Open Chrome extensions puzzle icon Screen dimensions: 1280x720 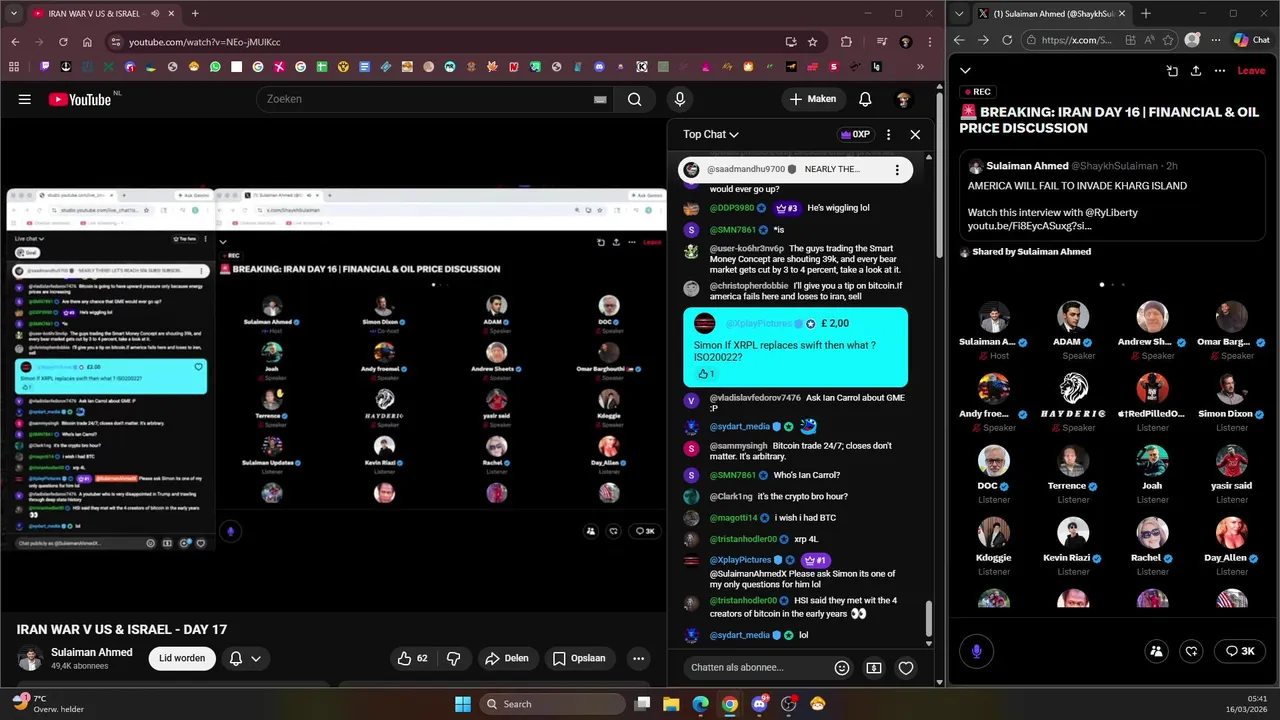pos(846,42)
